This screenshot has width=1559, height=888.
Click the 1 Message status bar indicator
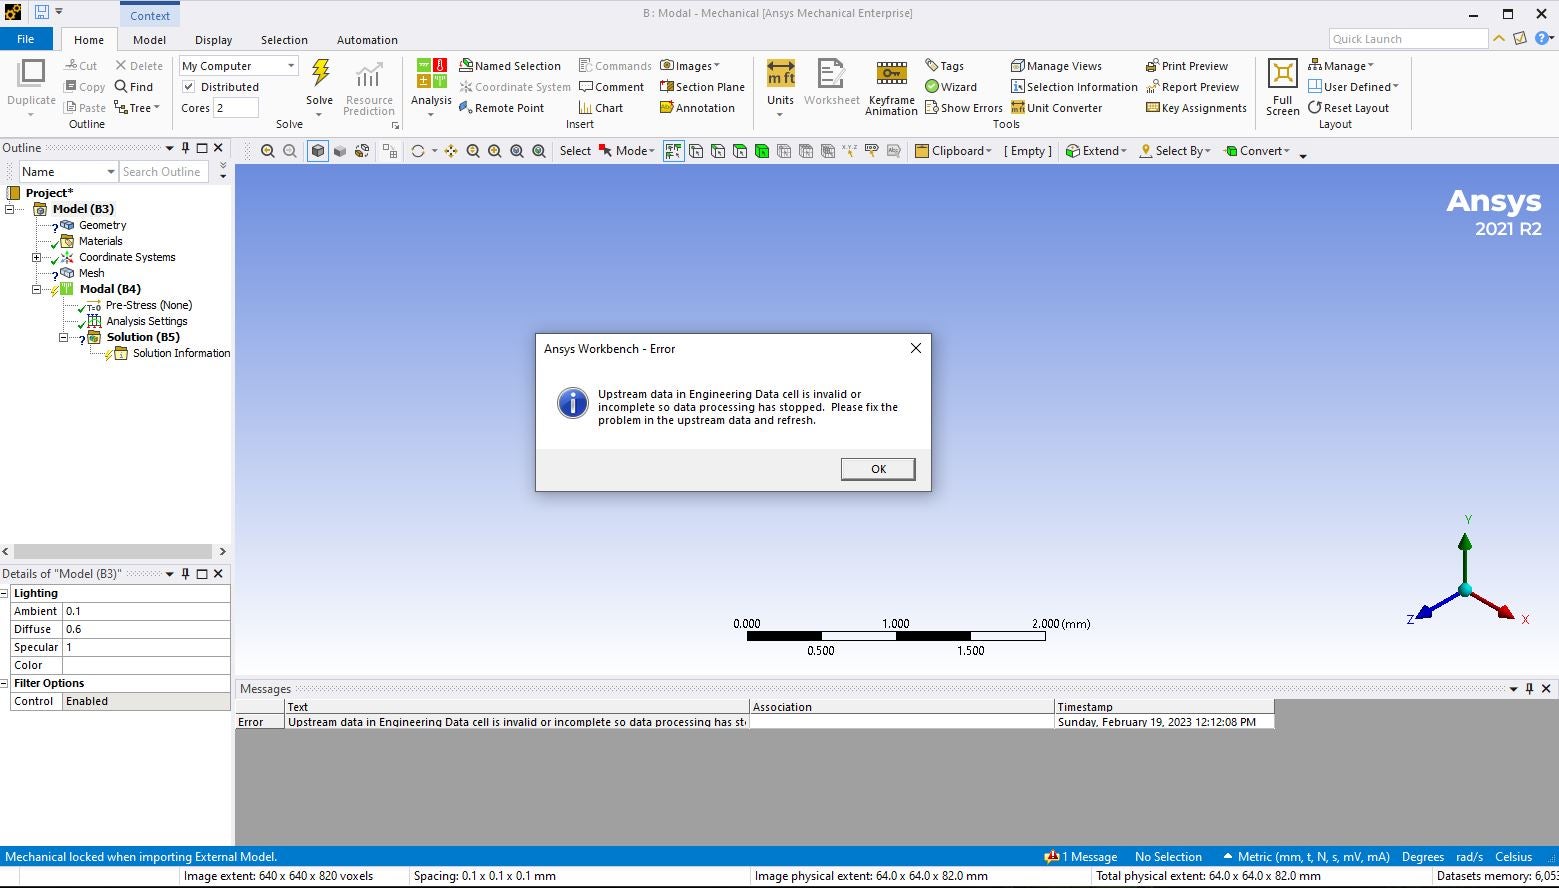click(x=1080, y=857)
